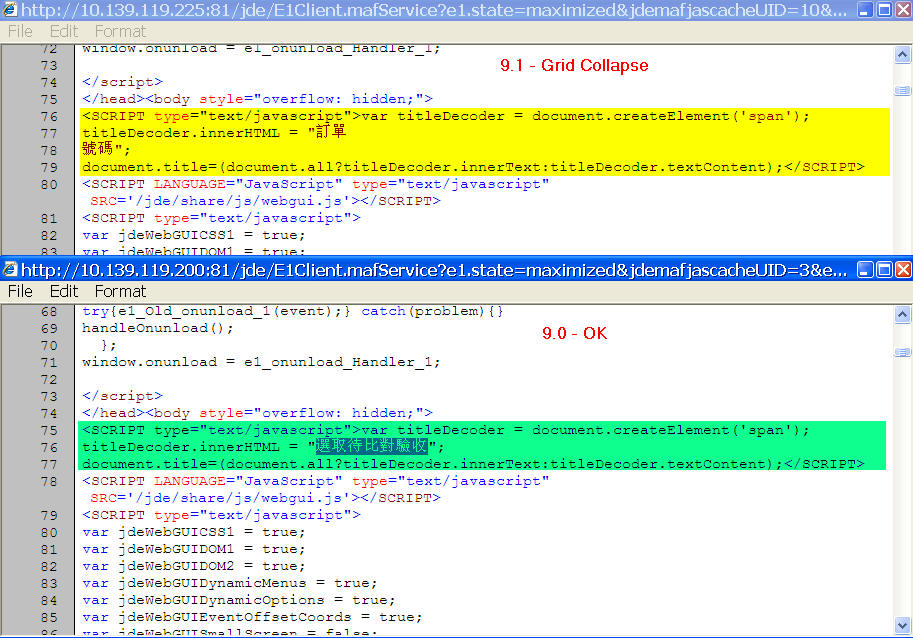Click selected Chinese title text on line 76

[x=371, y=446]
